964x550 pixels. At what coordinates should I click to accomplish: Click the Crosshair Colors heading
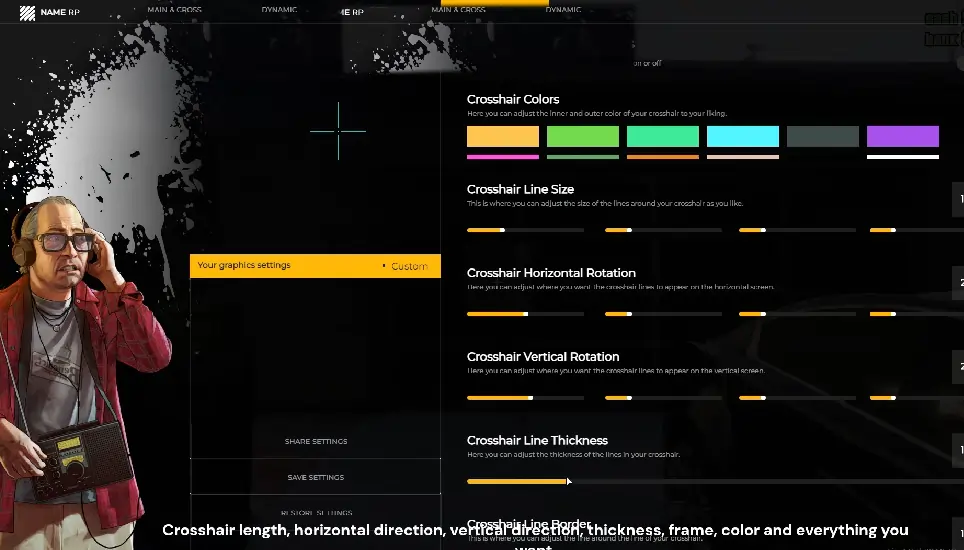tap(513, 99)
